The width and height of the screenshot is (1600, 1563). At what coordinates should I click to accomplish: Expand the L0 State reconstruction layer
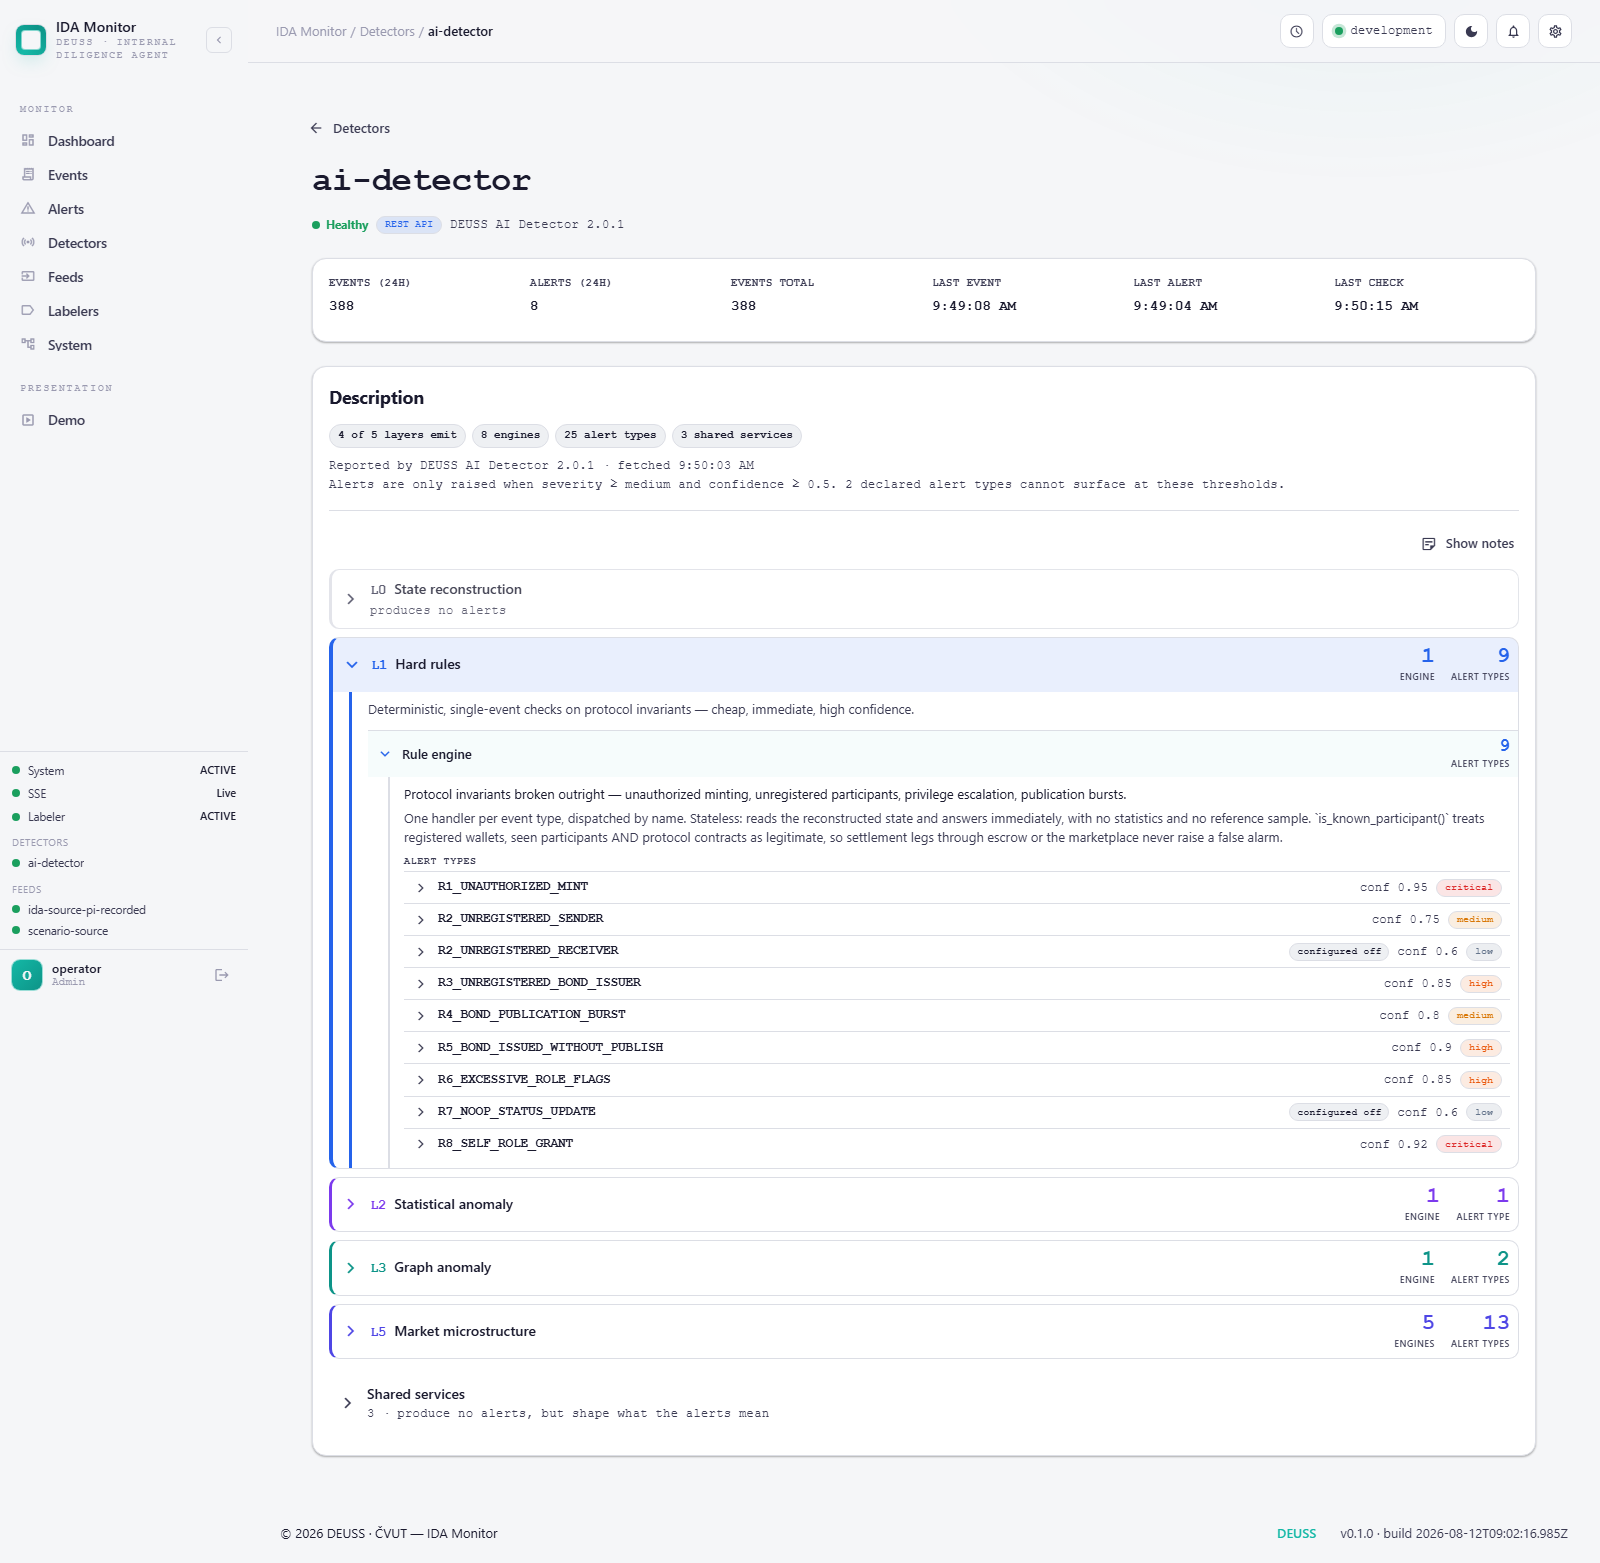pos(924,599)
